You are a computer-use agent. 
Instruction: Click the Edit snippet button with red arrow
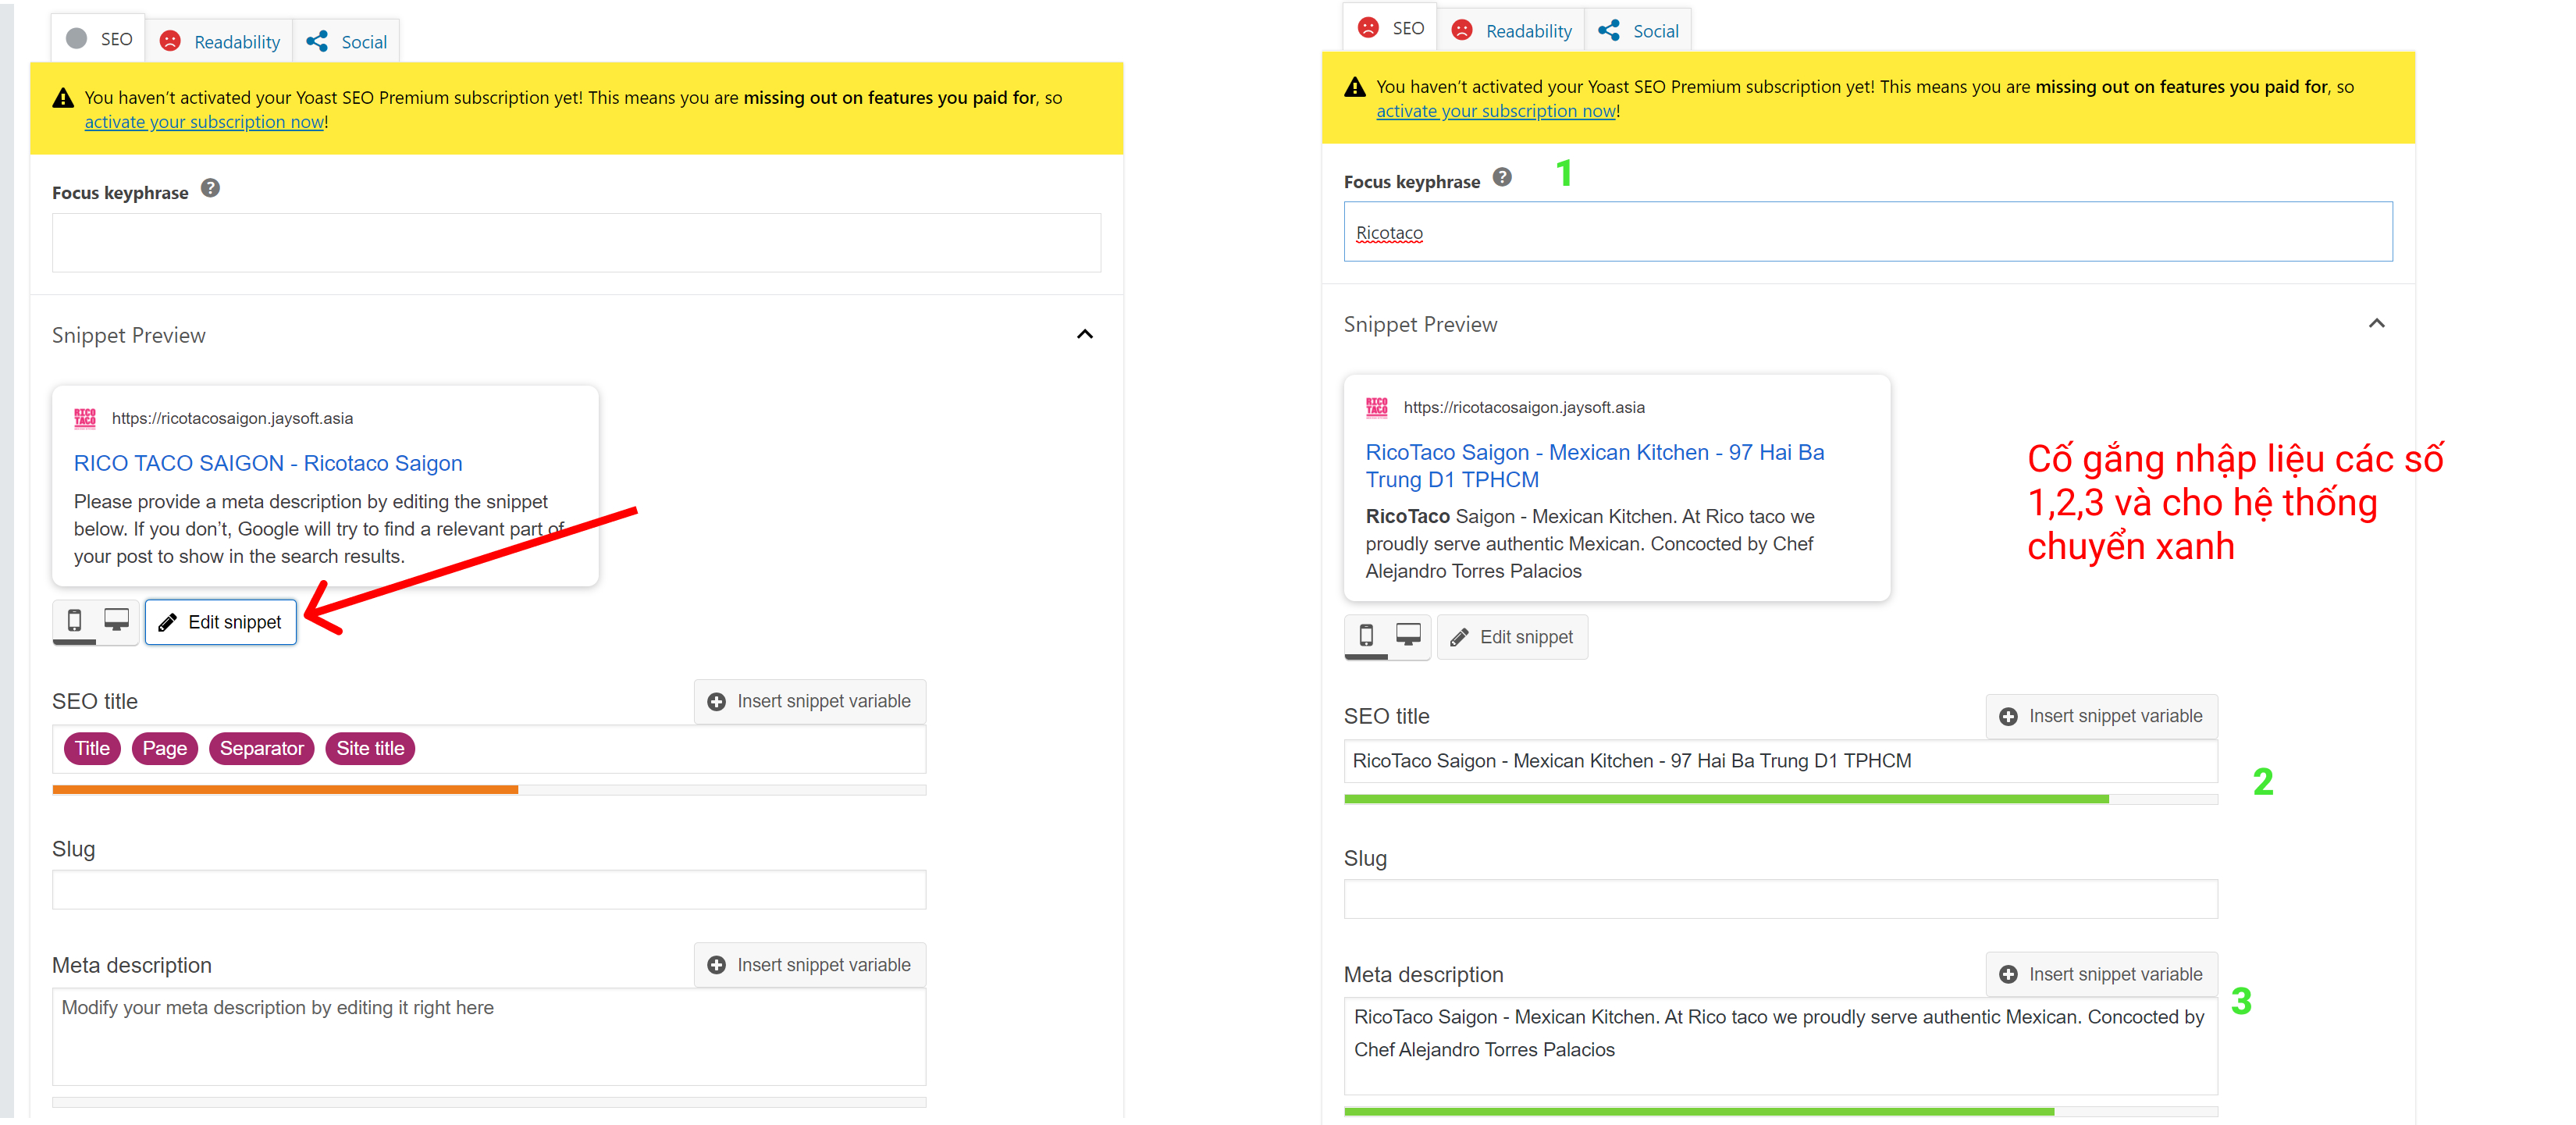click(x=221, y=622)
